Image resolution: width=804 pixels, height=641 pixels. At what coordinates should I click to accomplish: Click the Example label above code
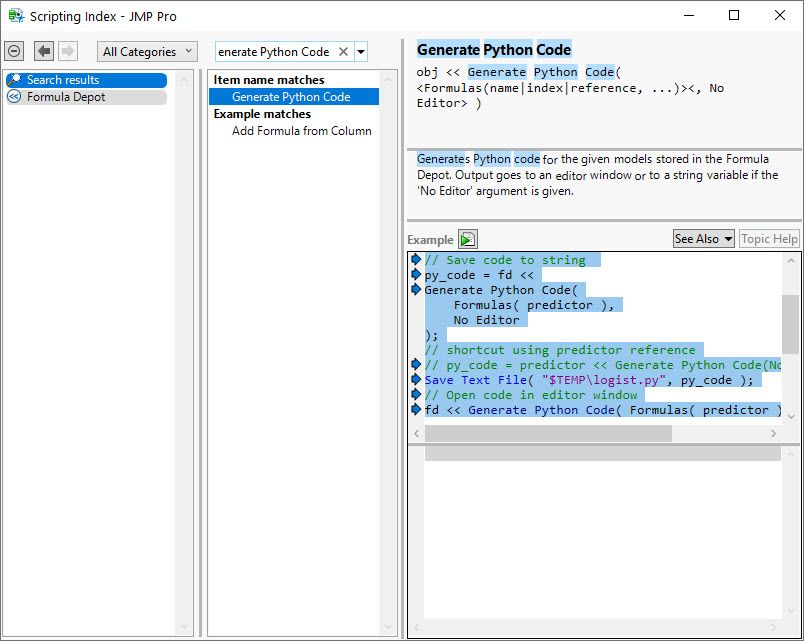(430, 240)
